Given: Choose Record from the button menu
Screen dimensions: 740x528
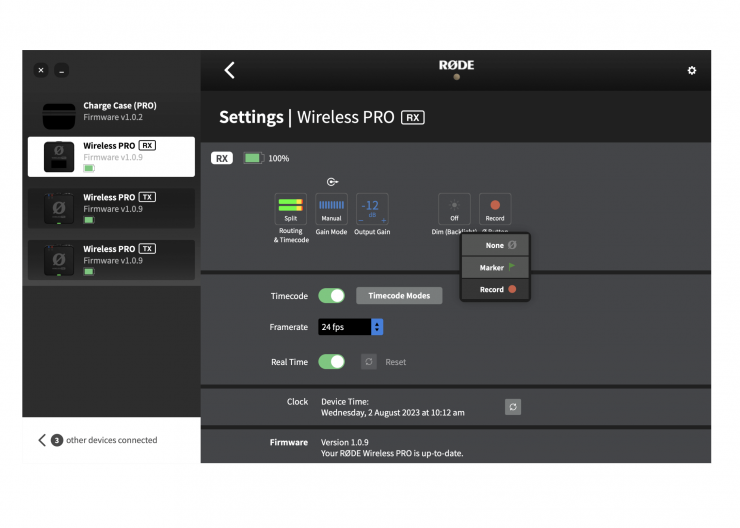Looking at the screenshot, I should [x=495, y=290].
